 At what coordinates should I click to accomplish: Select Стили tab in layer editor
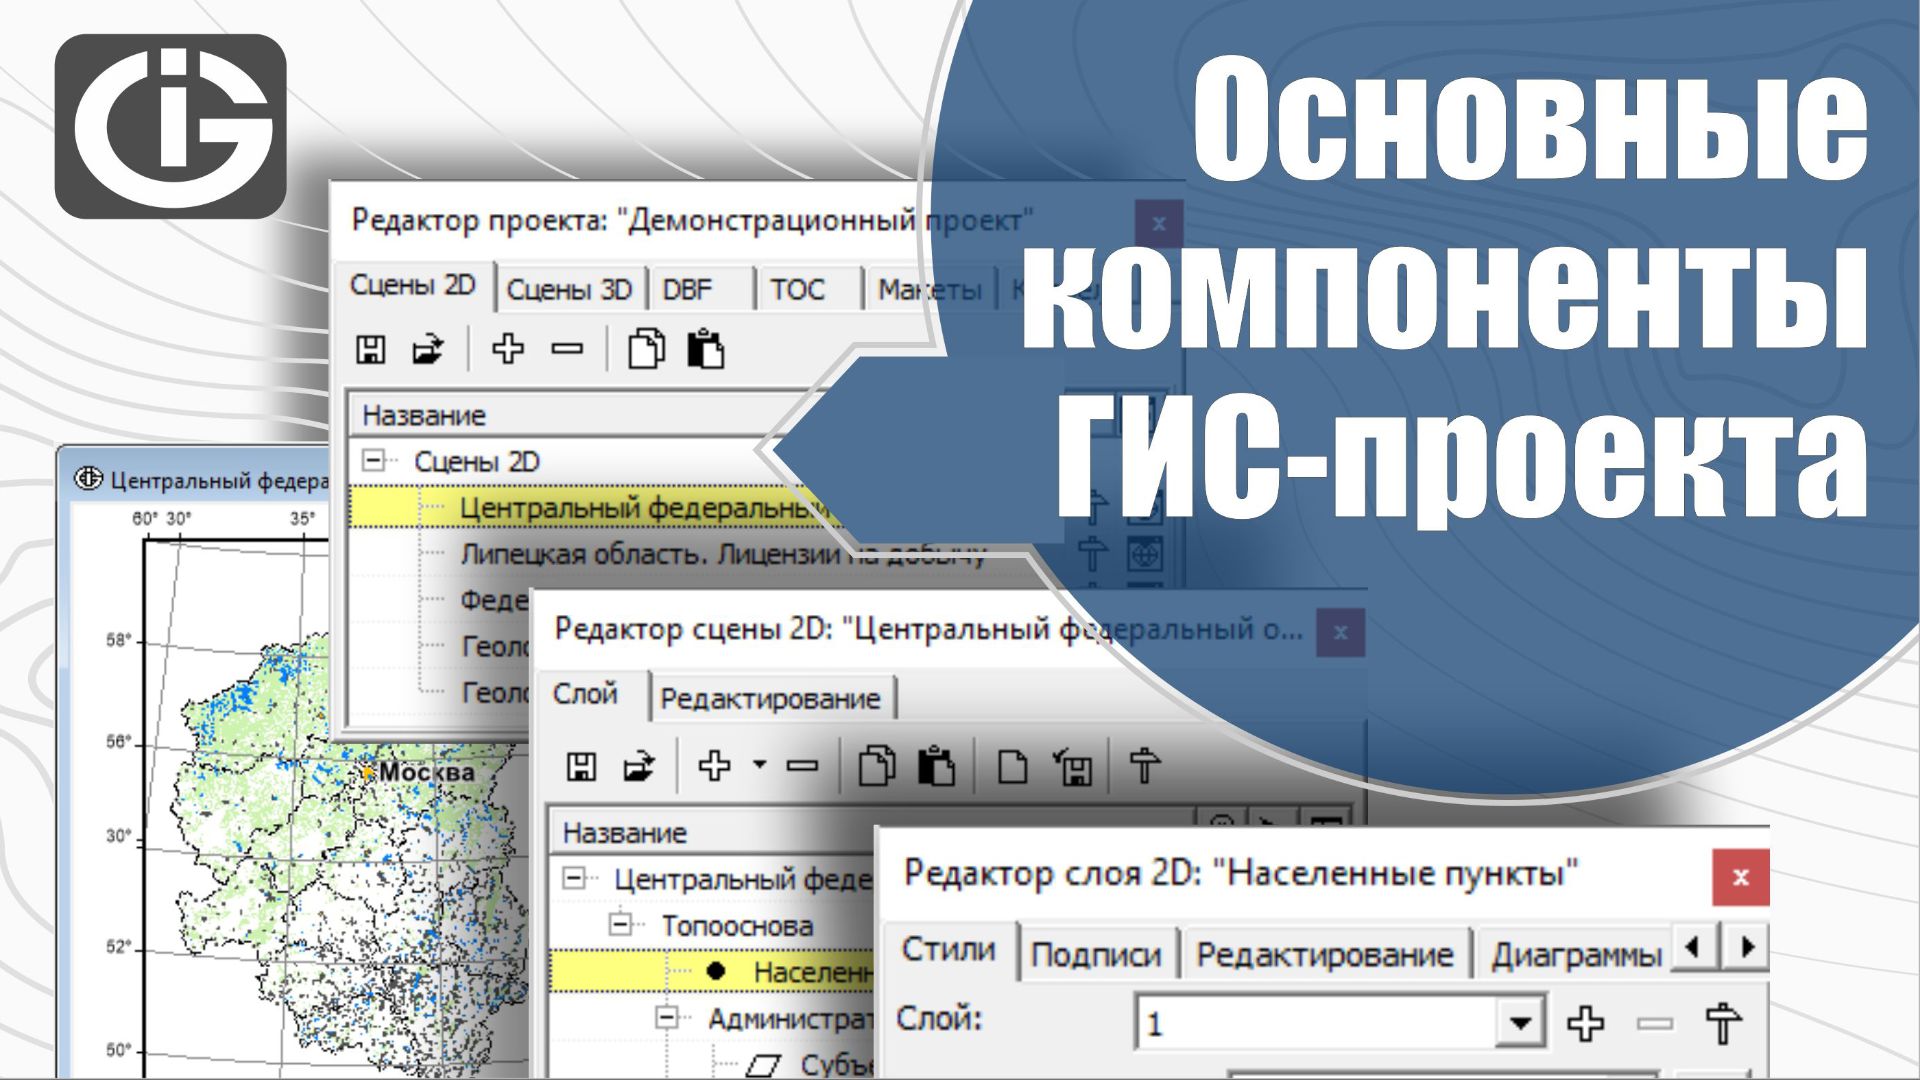coord(949,949)
